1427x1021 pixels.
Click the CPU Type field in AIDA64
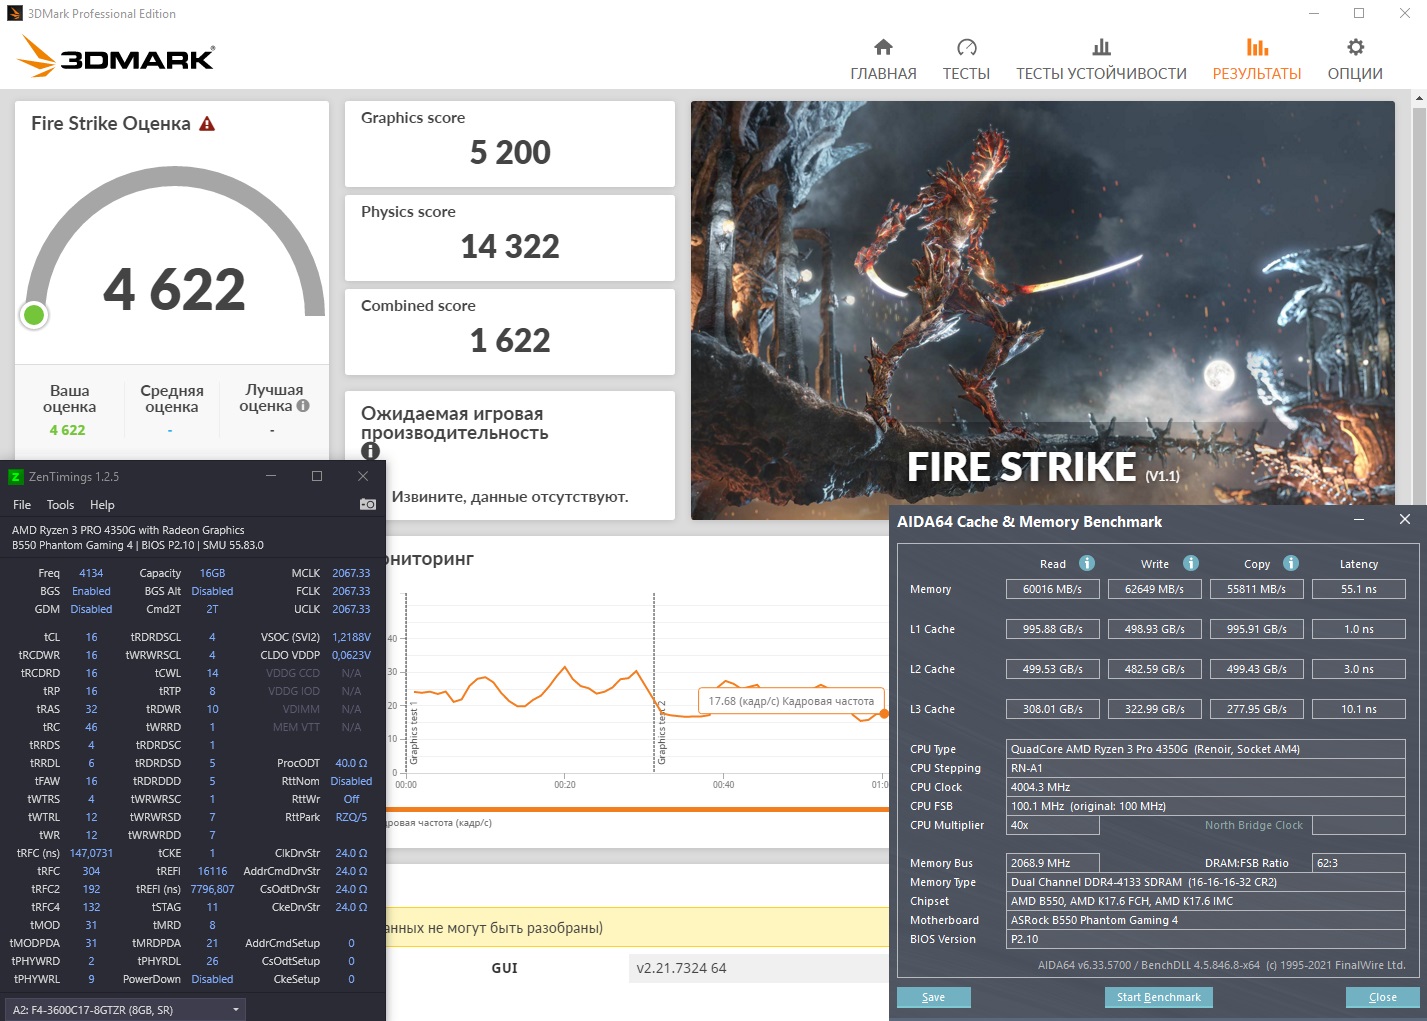[x=1206, y=749]
